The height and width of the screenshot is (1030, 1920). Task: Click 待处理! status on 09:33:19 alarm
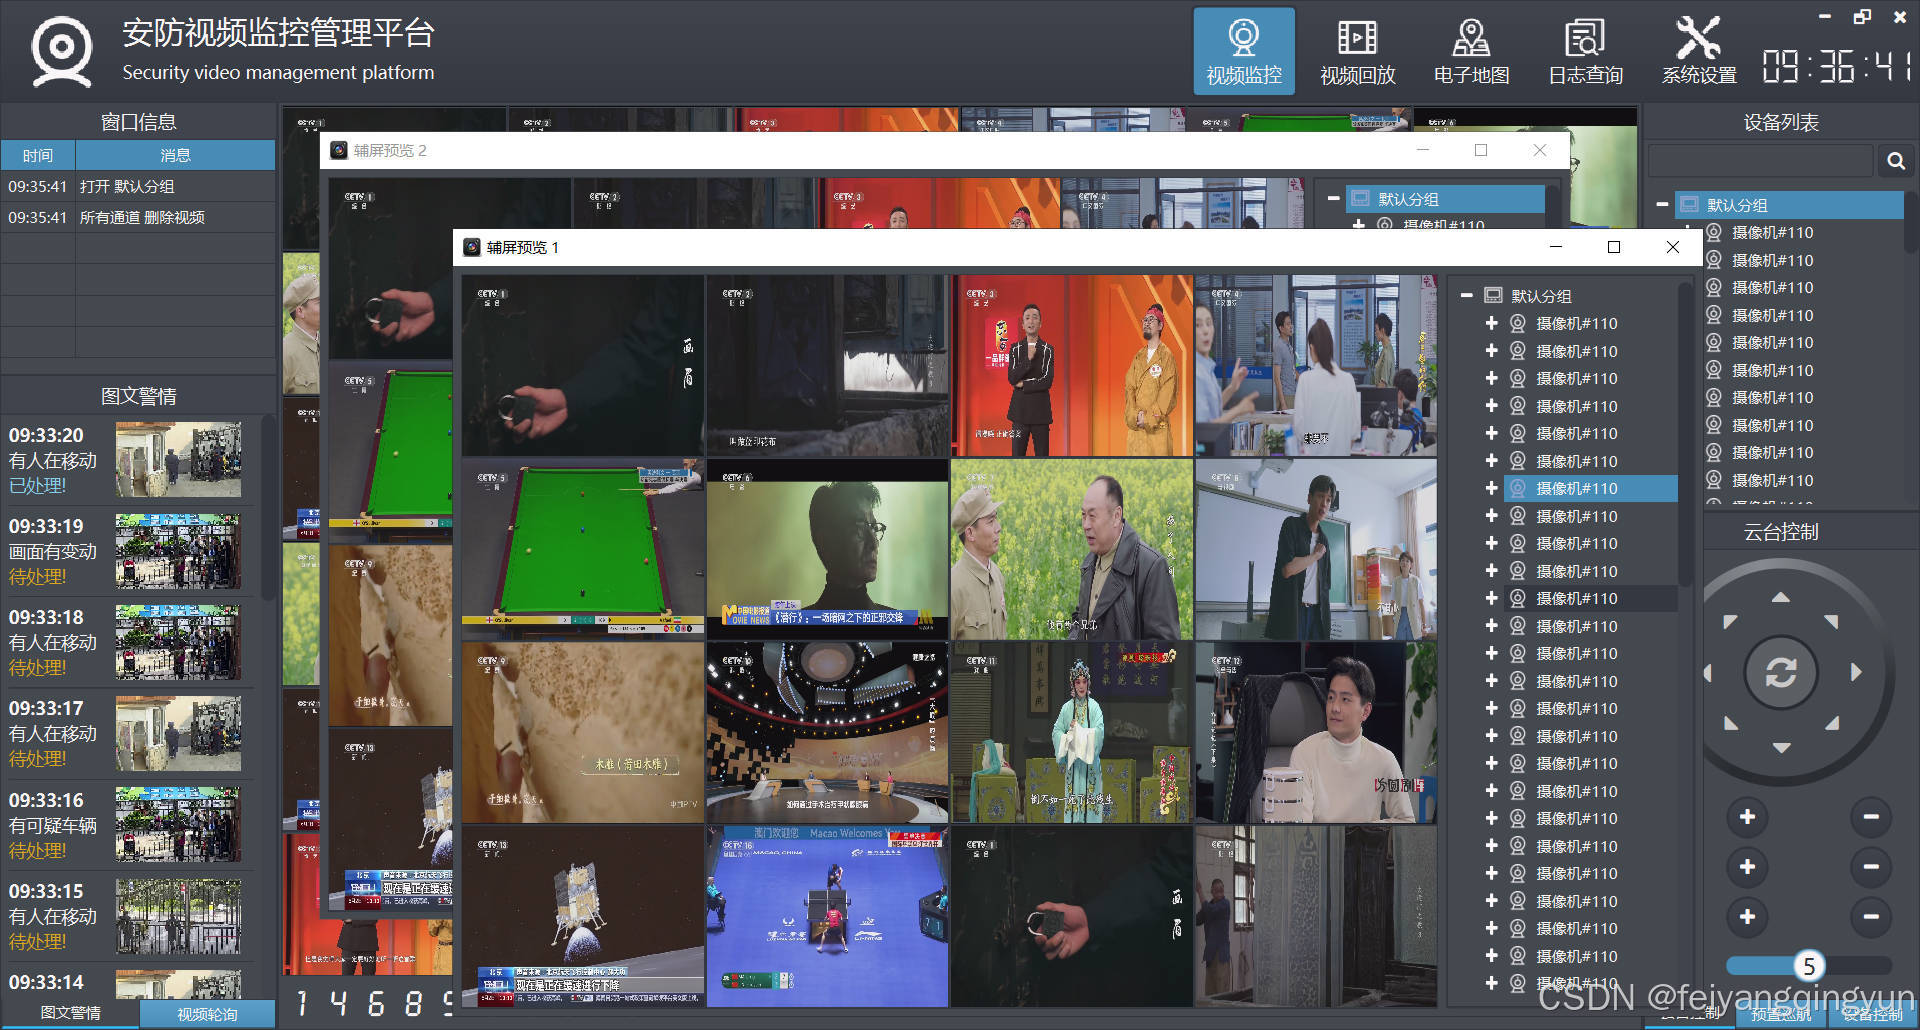click(x=38, y=577)
